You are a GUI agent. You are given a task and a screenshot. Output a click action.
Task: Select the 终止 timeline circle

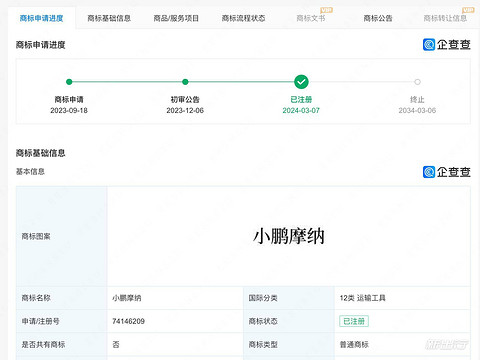point(417,82)
